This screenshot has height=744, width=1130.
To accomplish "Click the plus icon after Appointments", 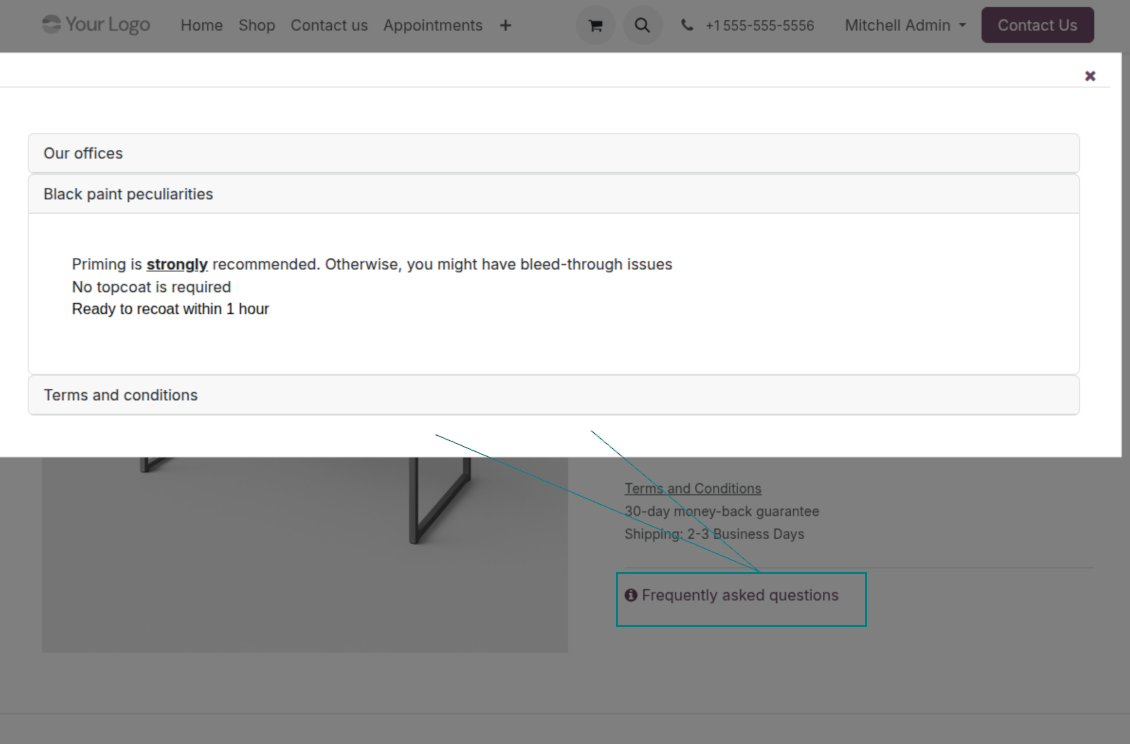I will coord(505,26).
